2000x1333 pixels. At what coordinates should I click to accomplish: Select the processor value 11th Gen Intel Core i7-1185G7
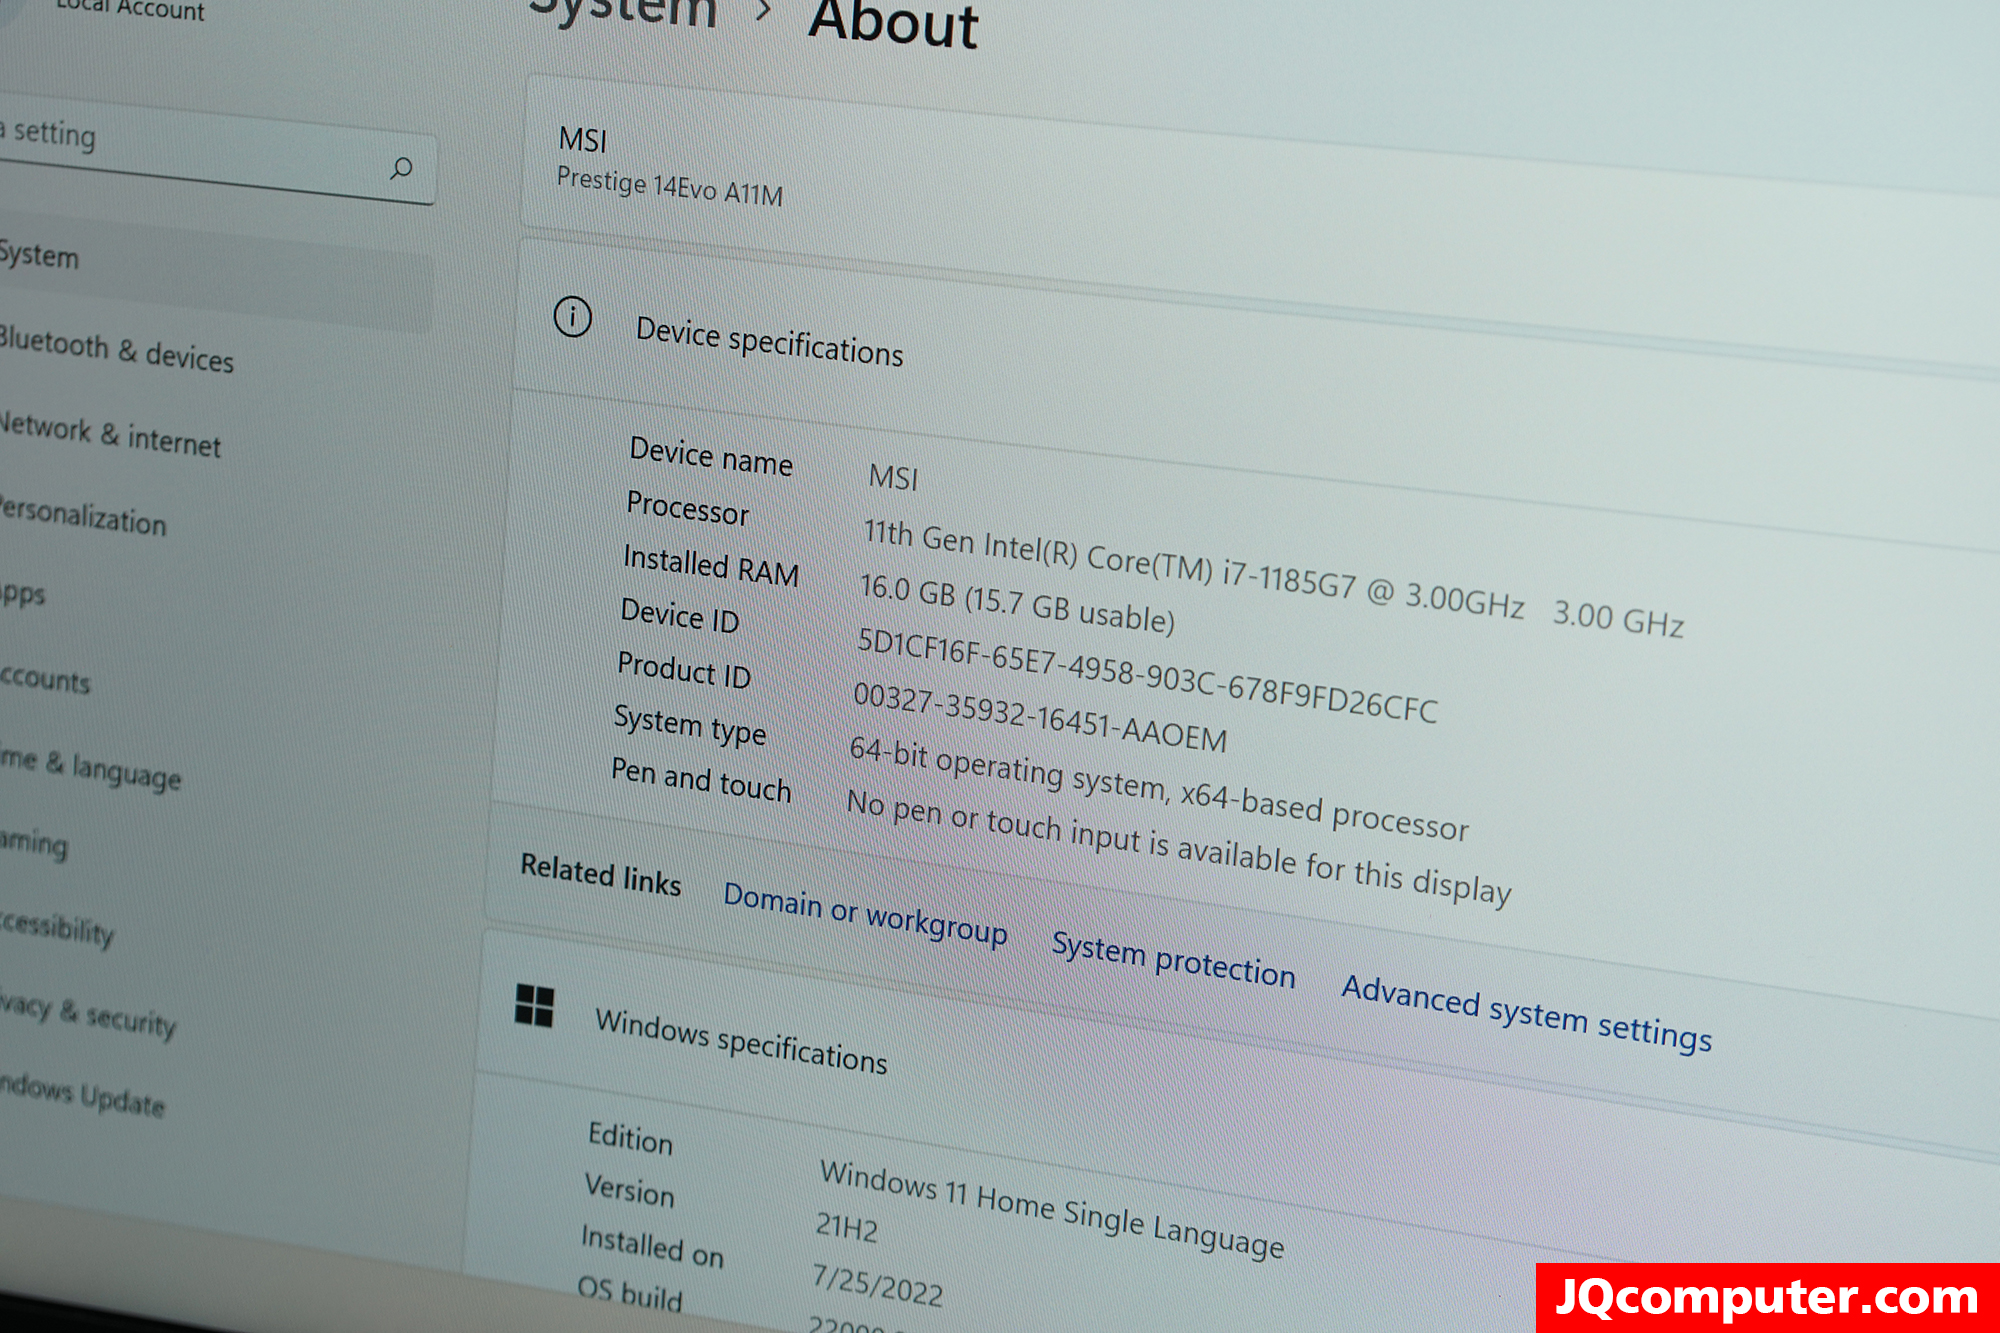click(1273, 579)
